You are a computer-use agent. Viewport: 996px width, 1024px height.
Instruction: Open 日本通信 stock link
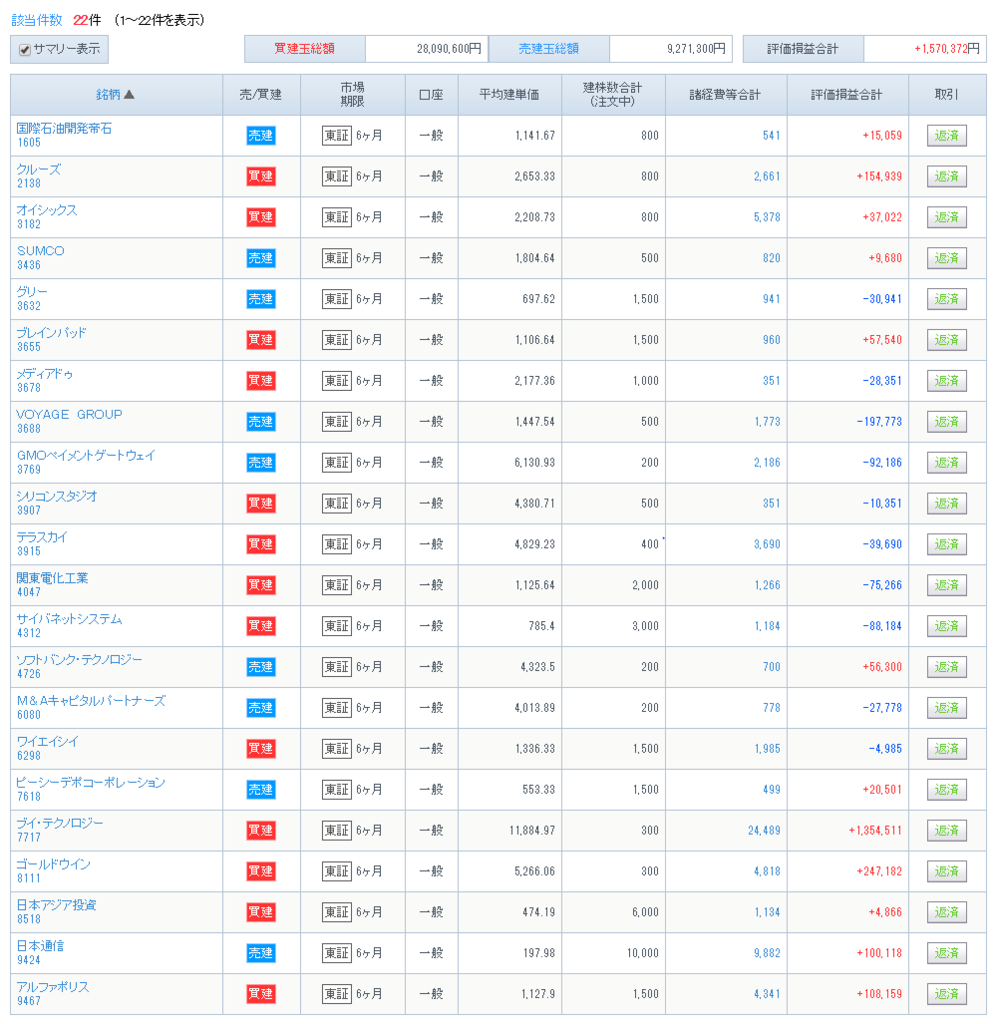40,946
